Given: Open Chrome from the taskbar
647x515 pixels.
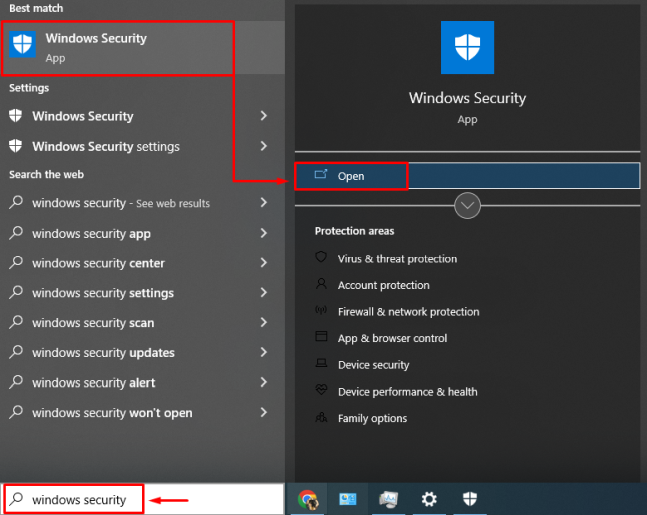Looking at the screenshot, I should point(308,499).
